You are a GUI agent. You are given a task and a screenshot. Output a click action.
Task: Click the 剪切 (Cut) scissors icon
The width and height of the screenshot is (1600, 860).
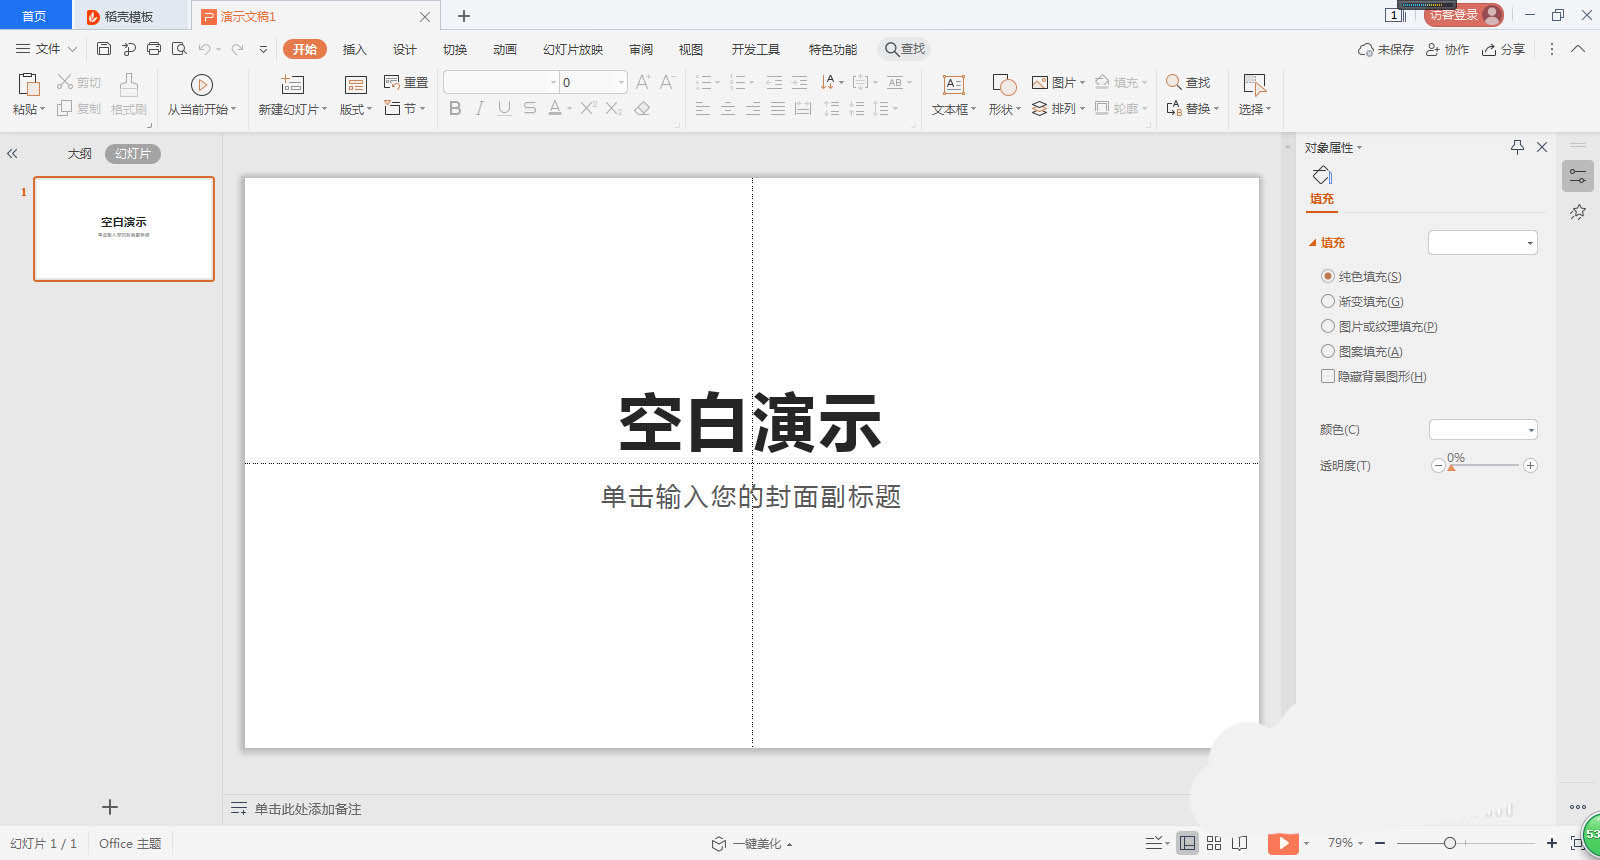pos(65,82)
